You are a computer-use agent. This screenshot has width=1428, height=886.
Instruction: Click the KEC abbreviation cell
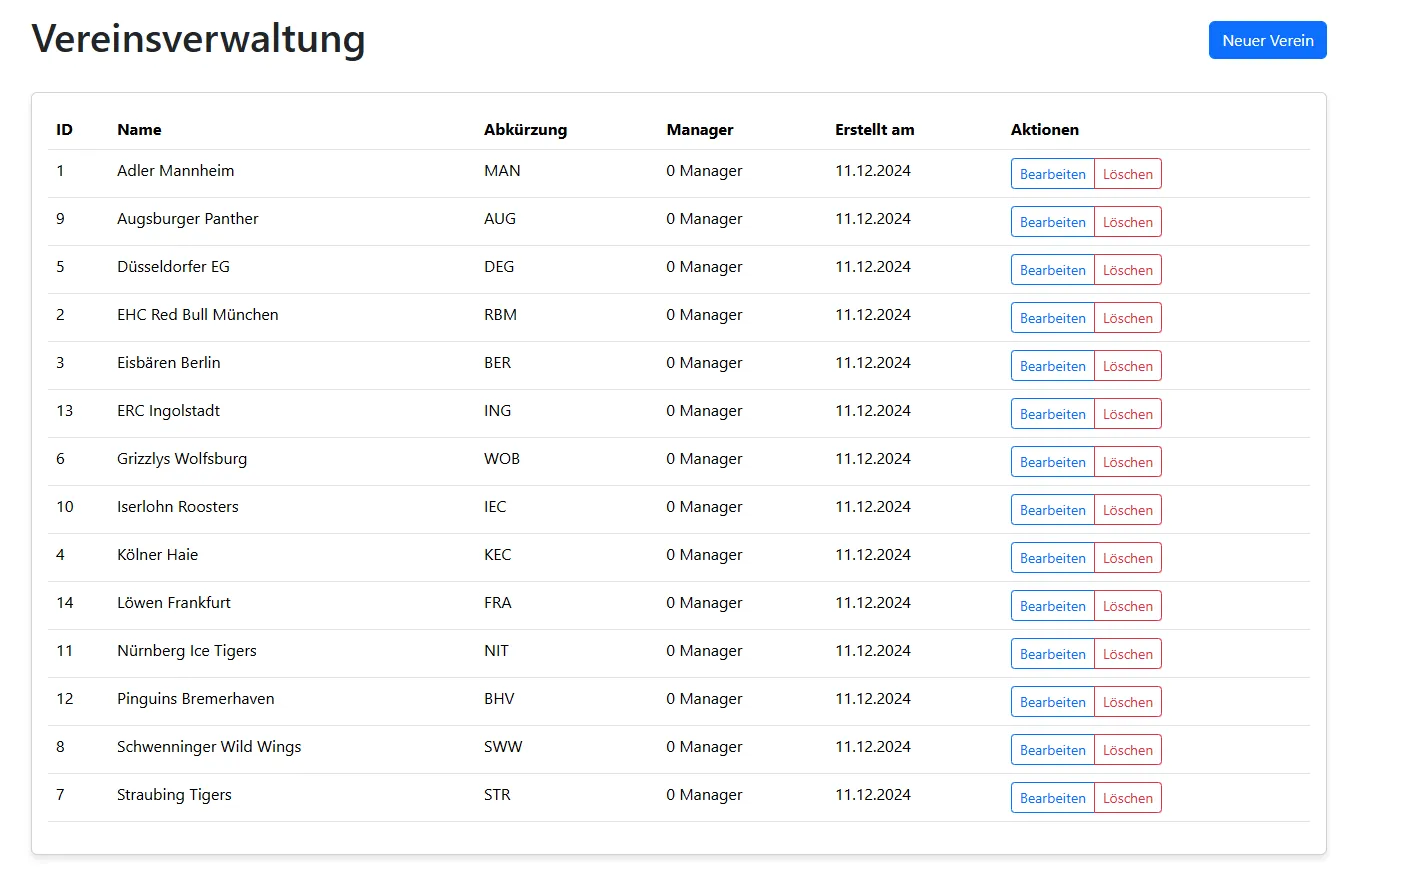[497, 554]
